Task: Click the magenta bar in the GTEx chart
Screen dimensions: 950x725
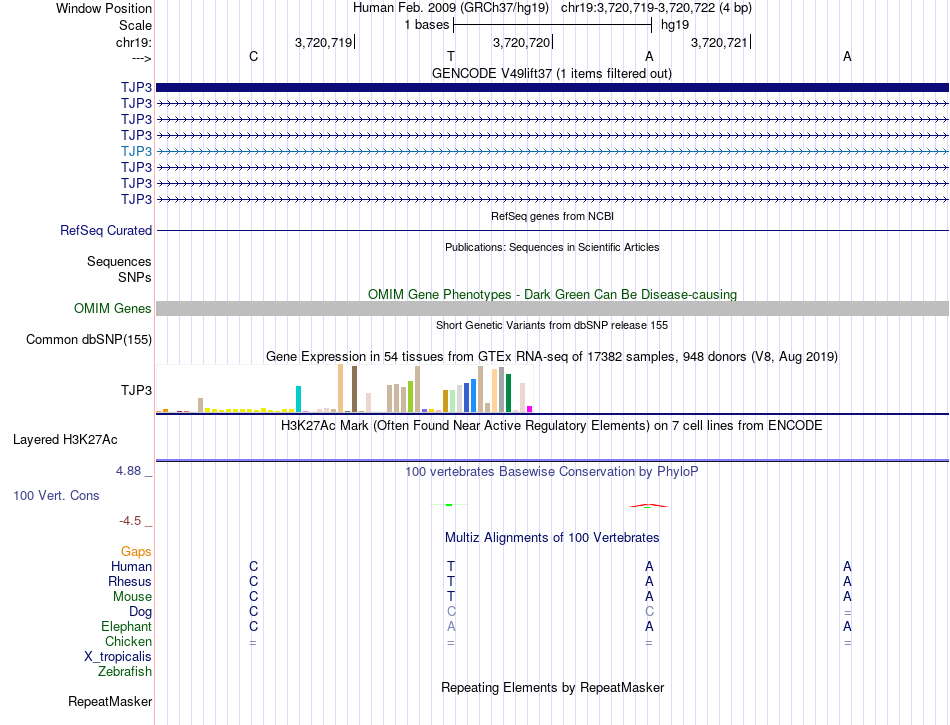Action: pyautogui.click(x=530, y=409)
